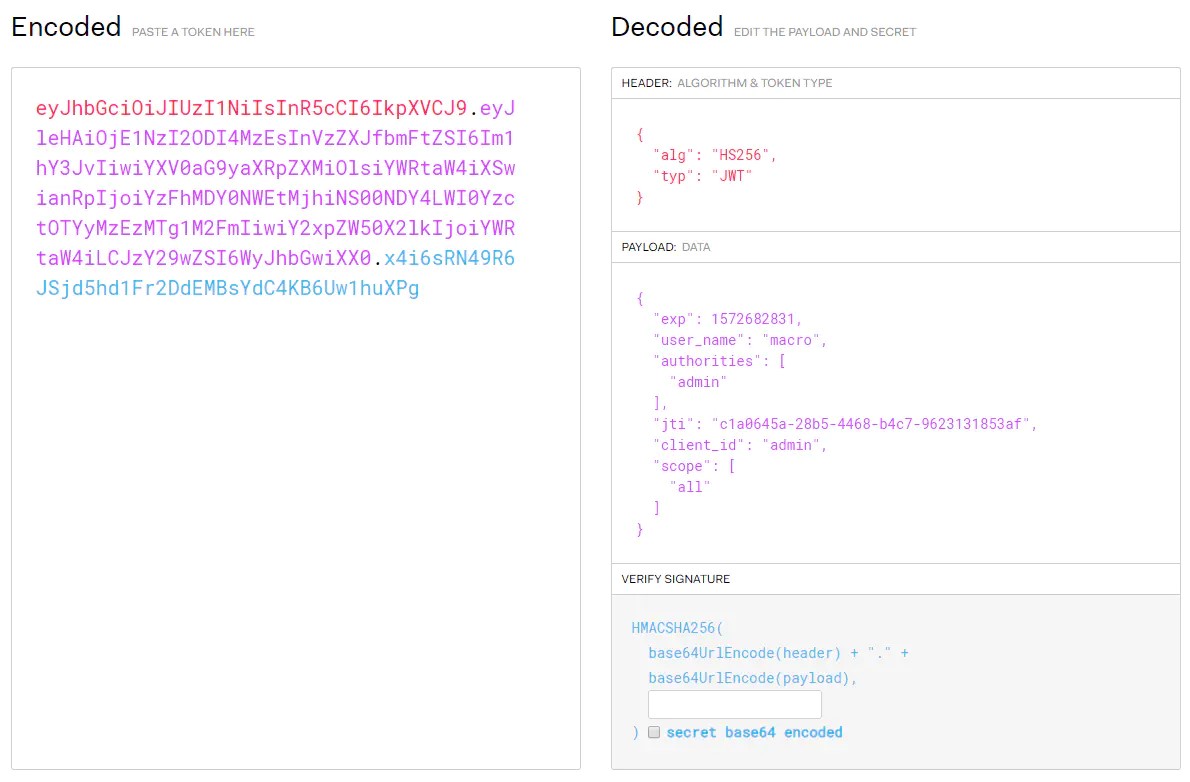The image size is (1190, 782).
Task: Select the HEADER section label
Action: click(644, 83)
